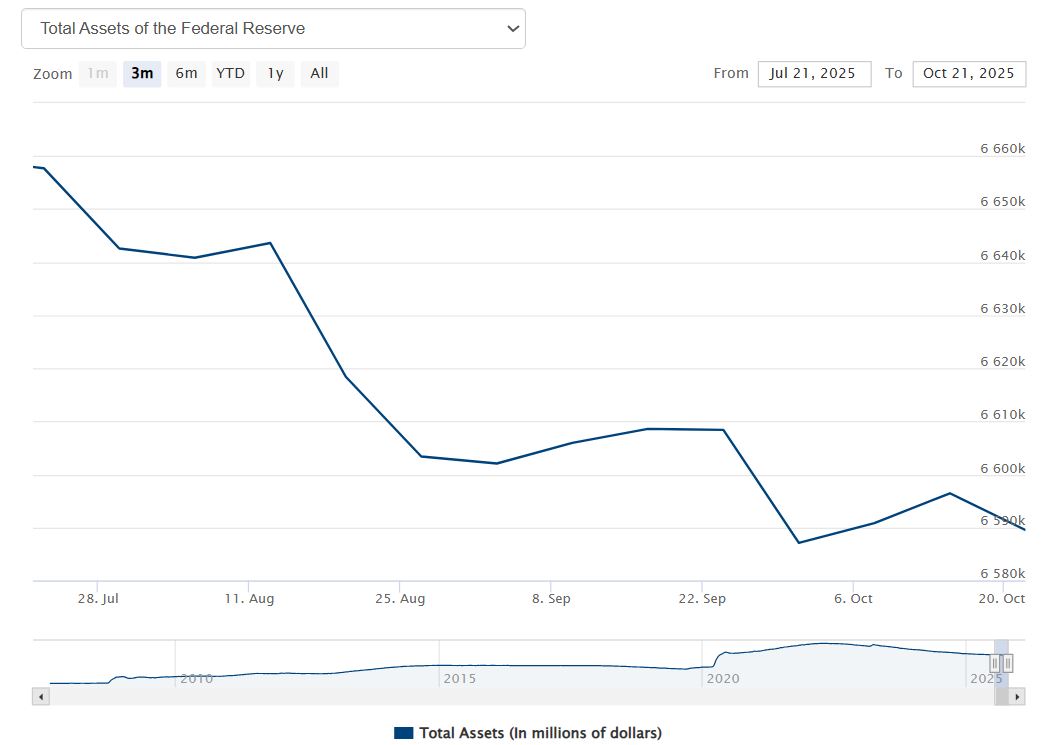This screenshot has height=745, width=1042.
Task: Open the Total Assets of the Federal Reserve dropdown
Action: 272,29
